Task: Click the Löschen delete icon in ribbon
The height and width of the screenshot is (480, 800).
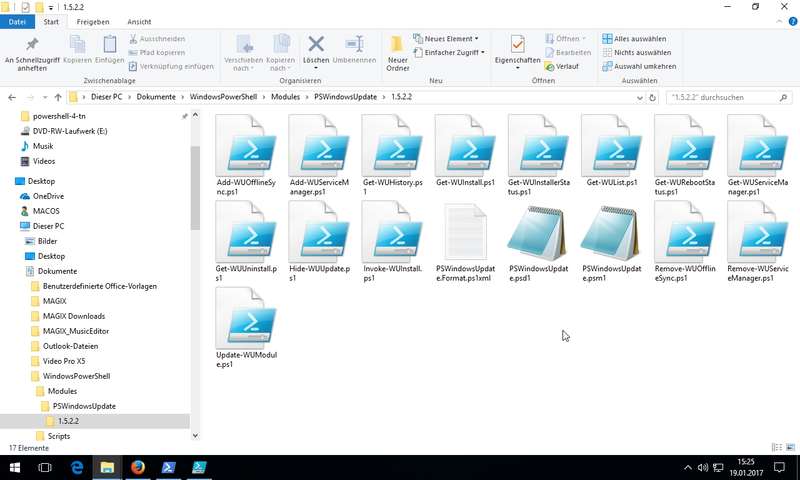Action: [x=316, y=44]
